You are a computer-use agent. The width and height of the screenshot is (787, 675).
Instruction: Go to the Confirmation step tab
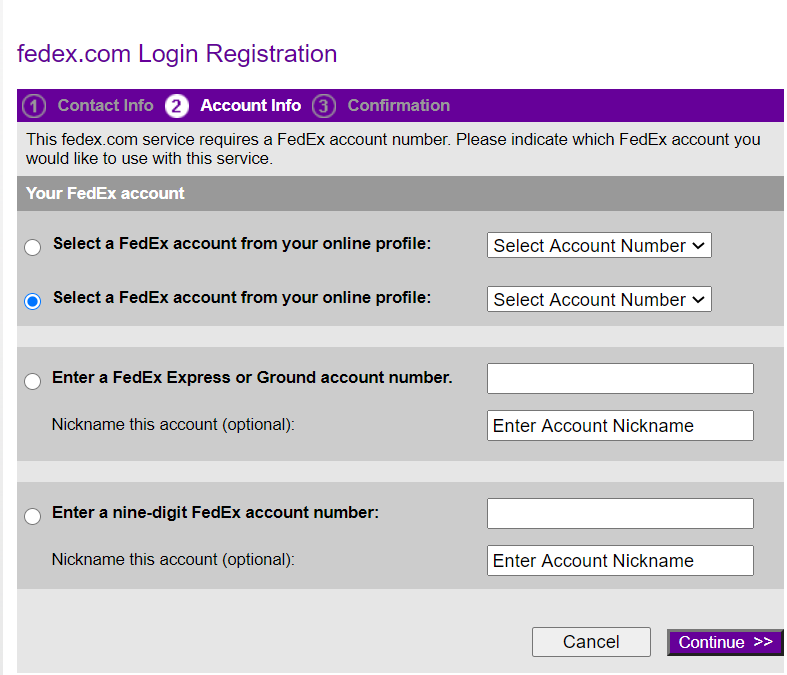pyautogui.click(x=399, y=105)
